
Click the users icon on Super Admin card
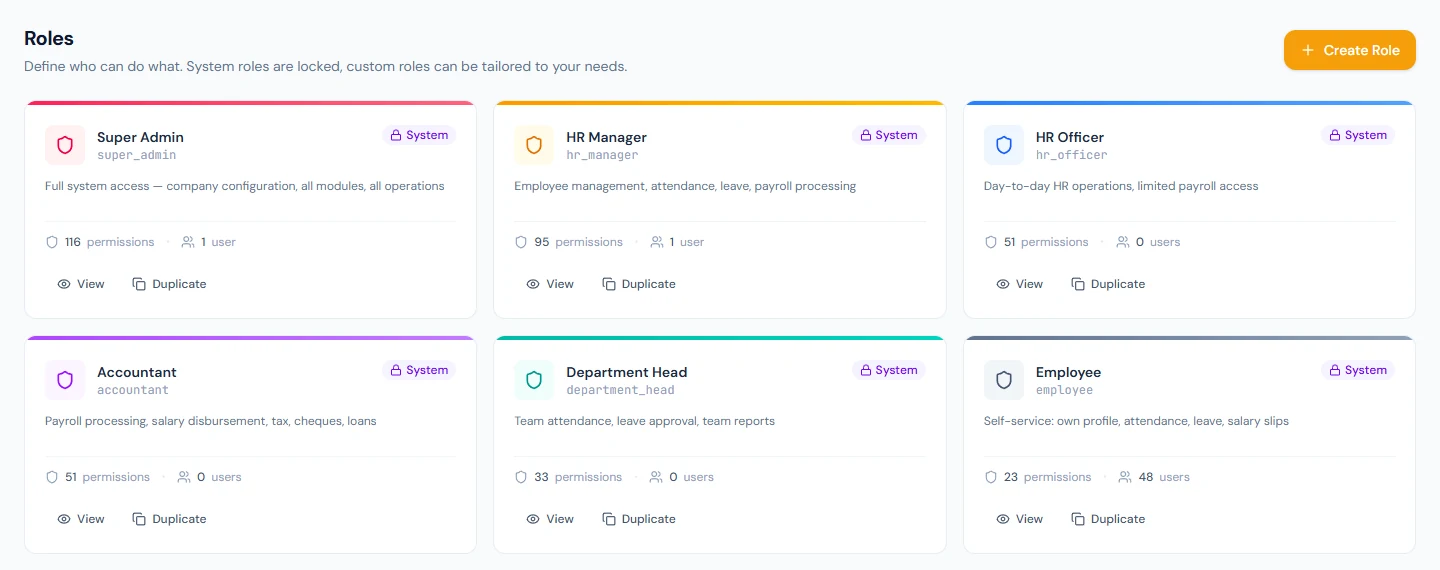(x=188, y=242)
